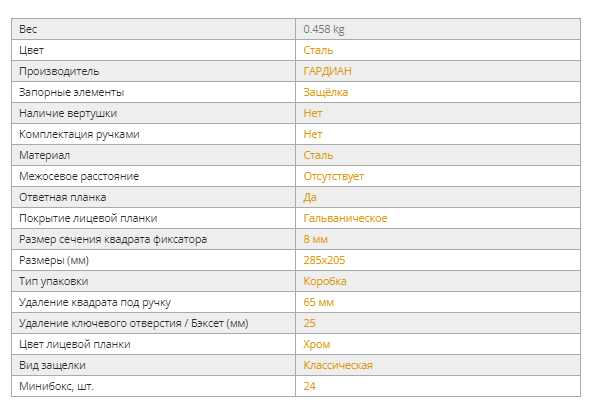
Task: Open the Гальваническое coating link
Action: pyautogui.click(x=345, y=218)
